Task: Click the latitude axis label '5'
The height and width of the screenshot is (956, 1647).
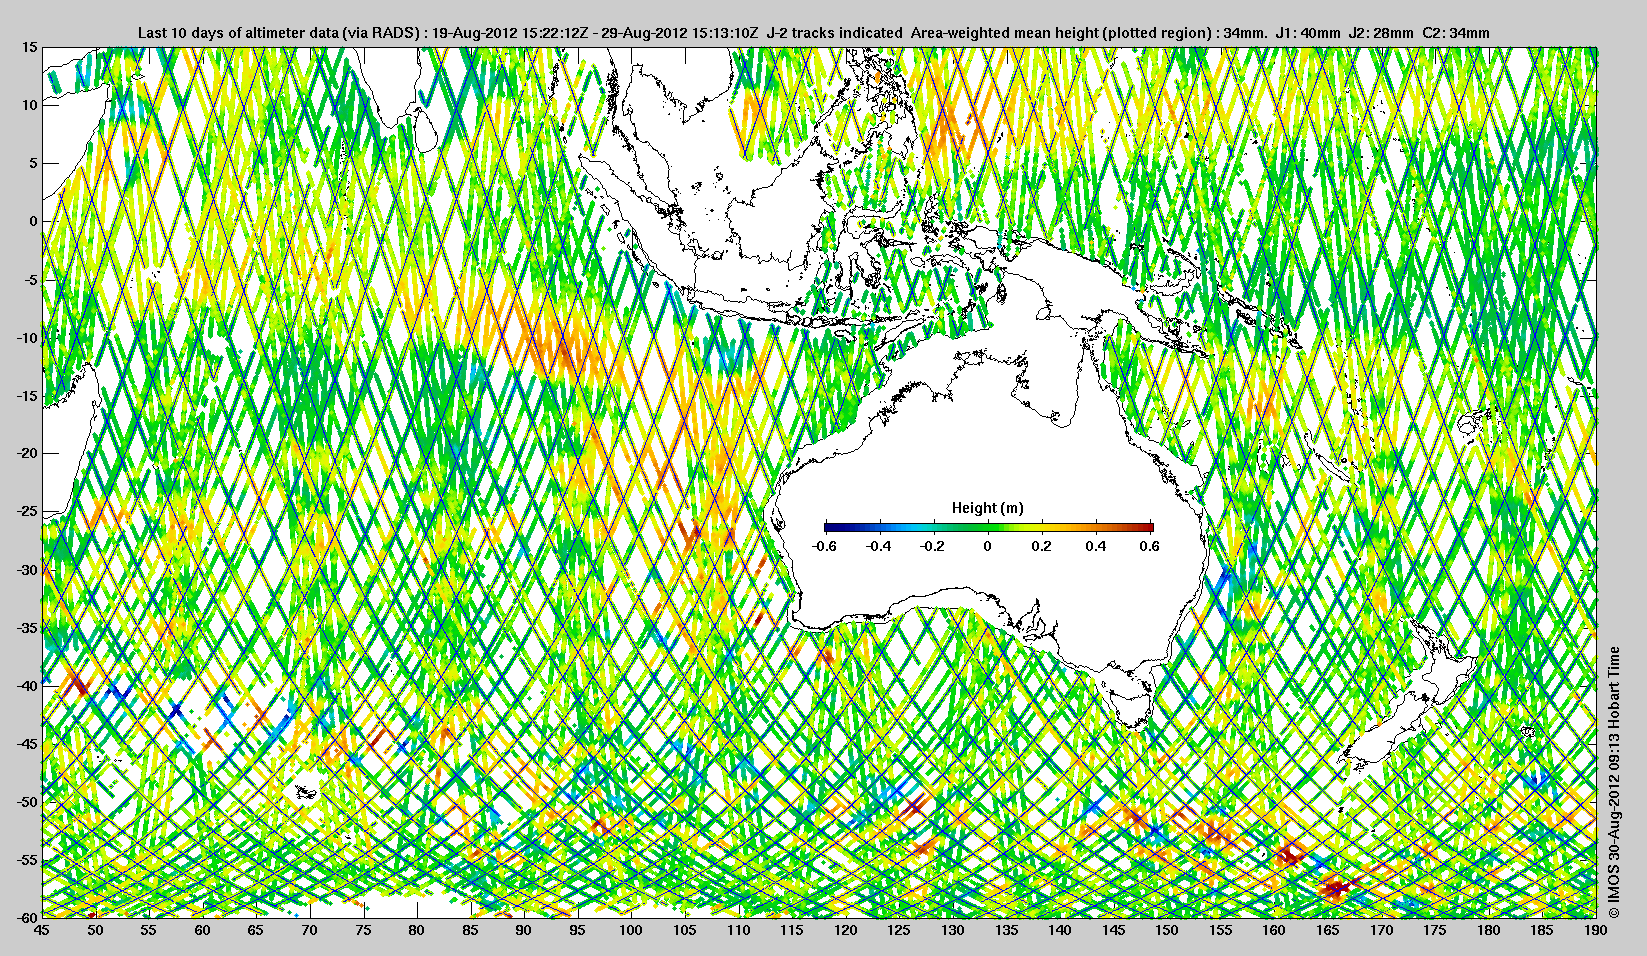Action: point(33,163)
